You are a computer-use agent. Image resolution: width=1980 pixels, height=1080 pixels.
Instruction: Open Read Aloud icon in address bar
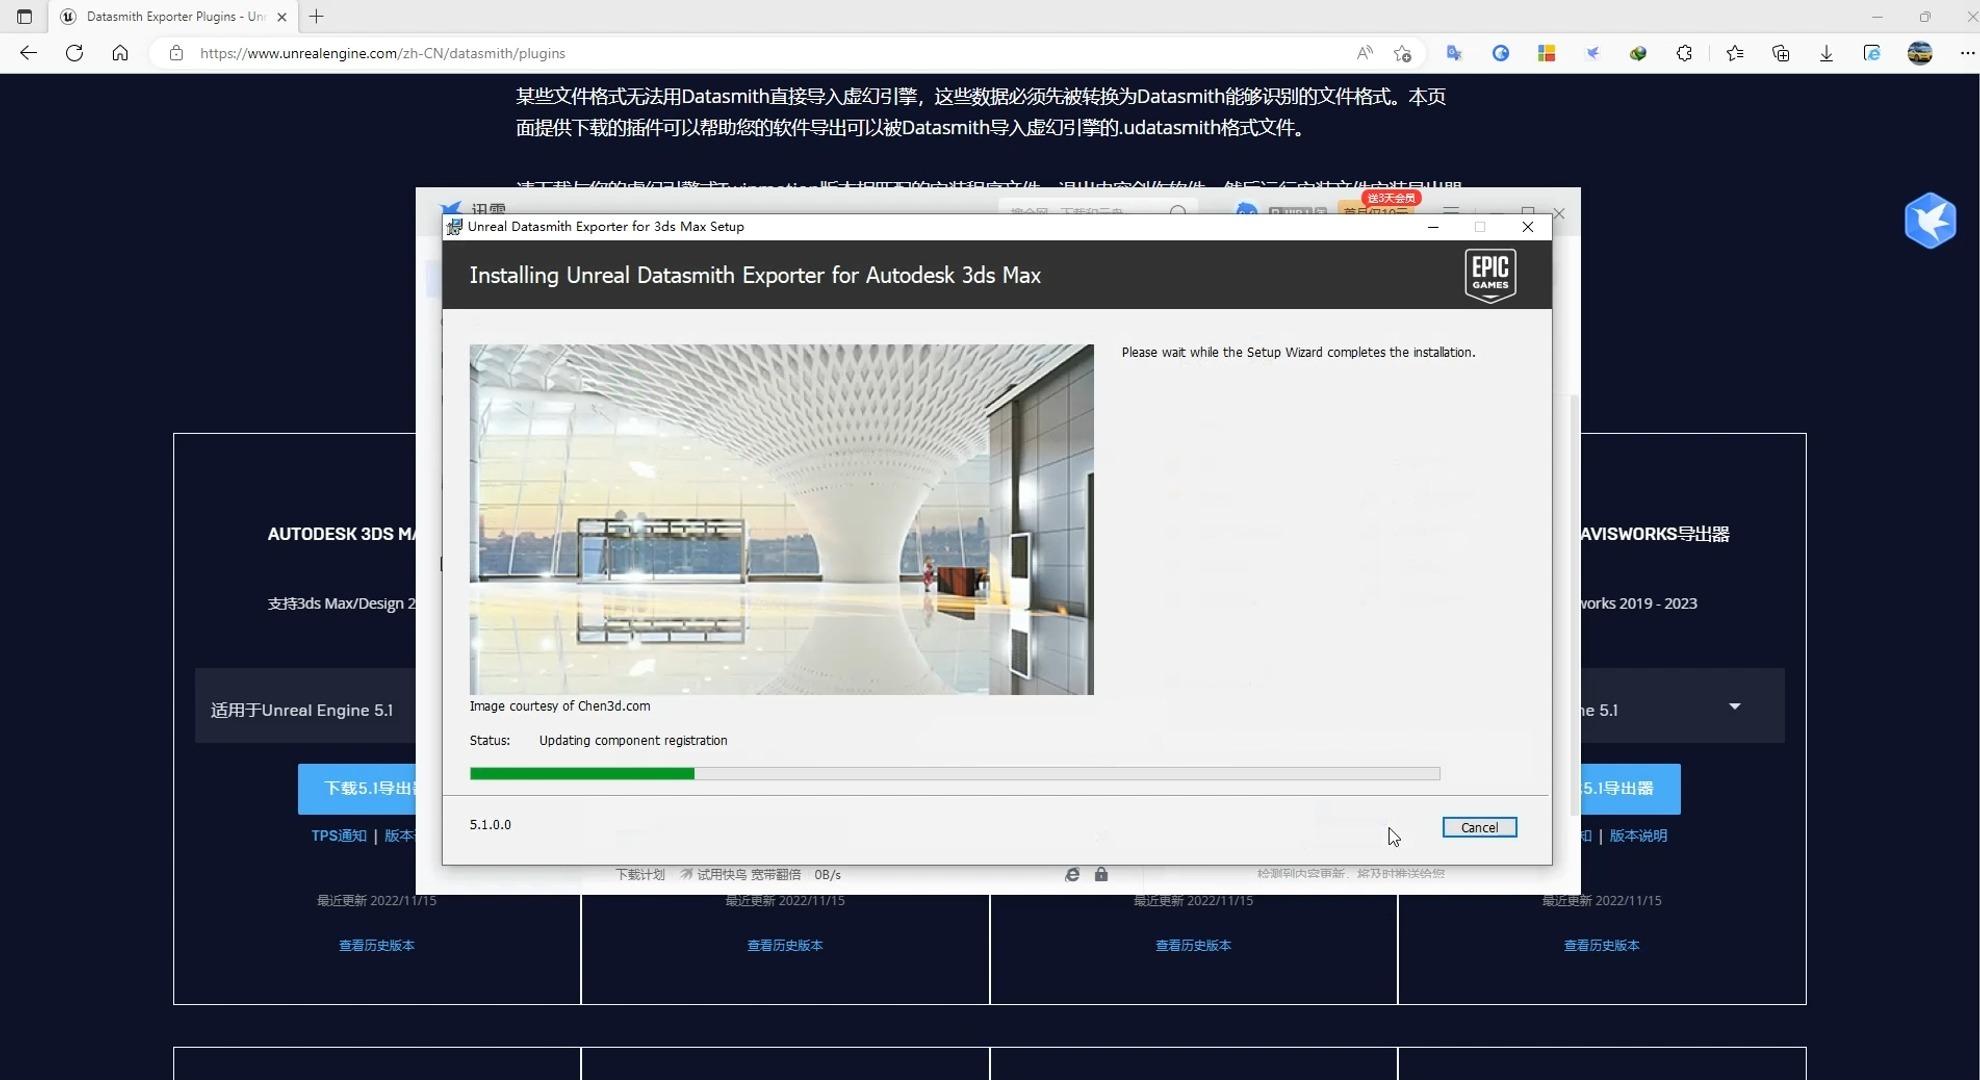1363,53
